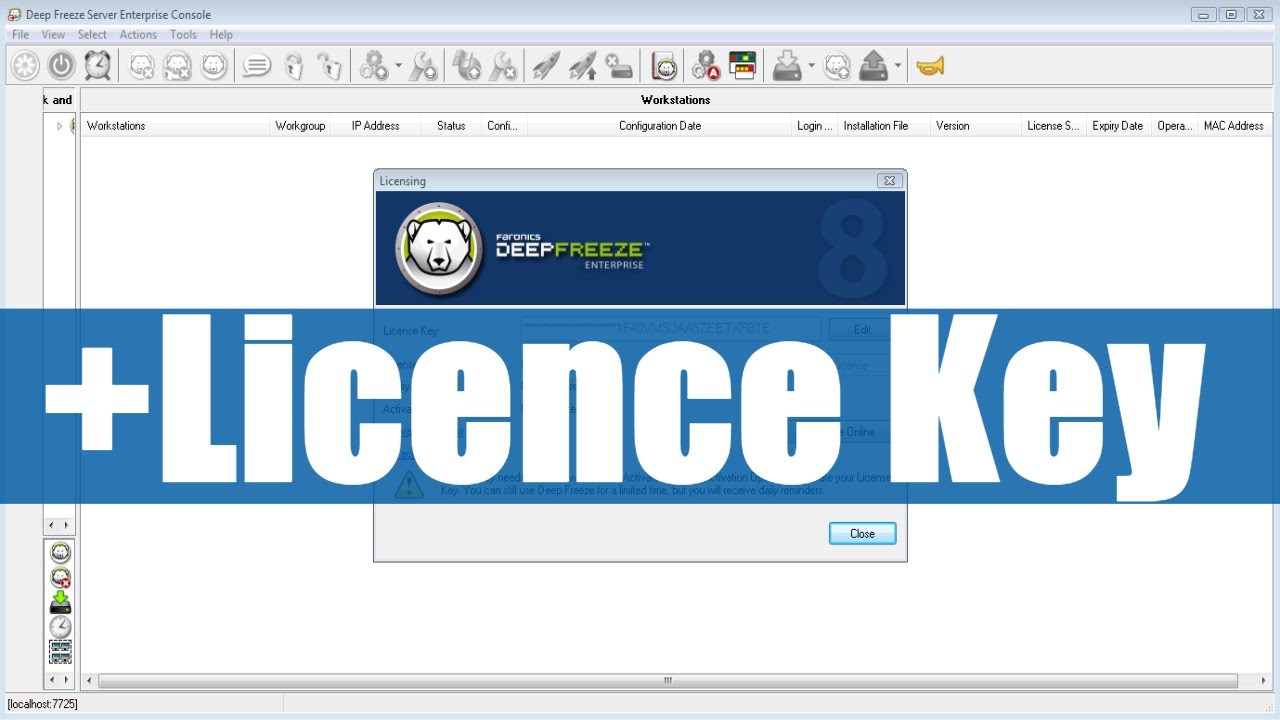Viewport: 1280px width, 720px height.
Task: Click Close button in Licensing dialog
Action: [x=862, y=534]
